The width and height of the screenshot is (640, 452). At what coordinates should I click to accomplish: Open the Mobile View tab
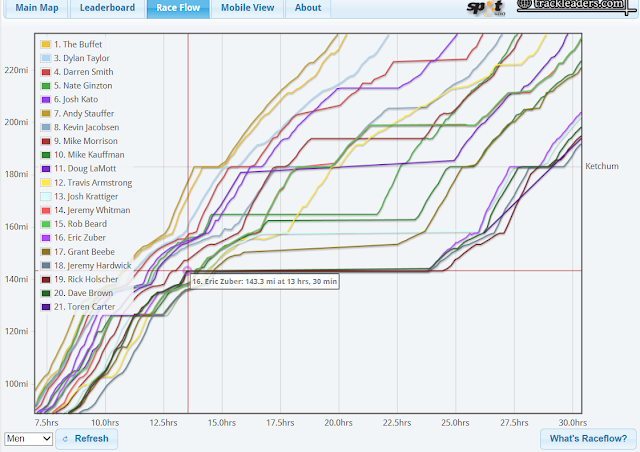(247, 8)
